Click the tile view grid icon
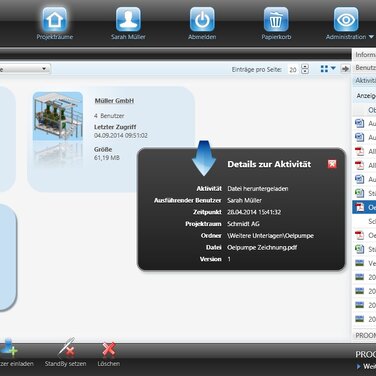Image resolution: width=376 pixels, height=376 pixels. click(324, 69)
